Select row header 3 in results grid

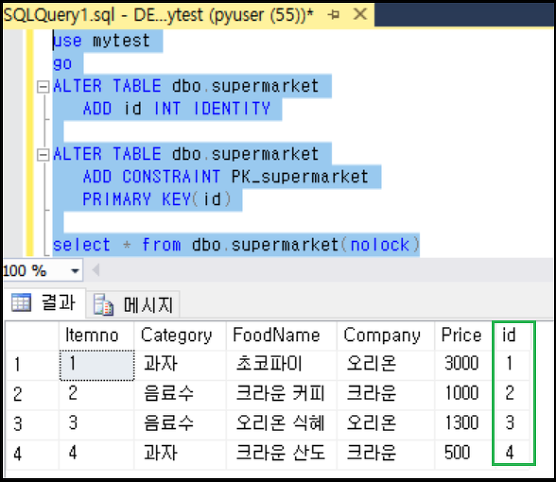click(x=32, y=425)
